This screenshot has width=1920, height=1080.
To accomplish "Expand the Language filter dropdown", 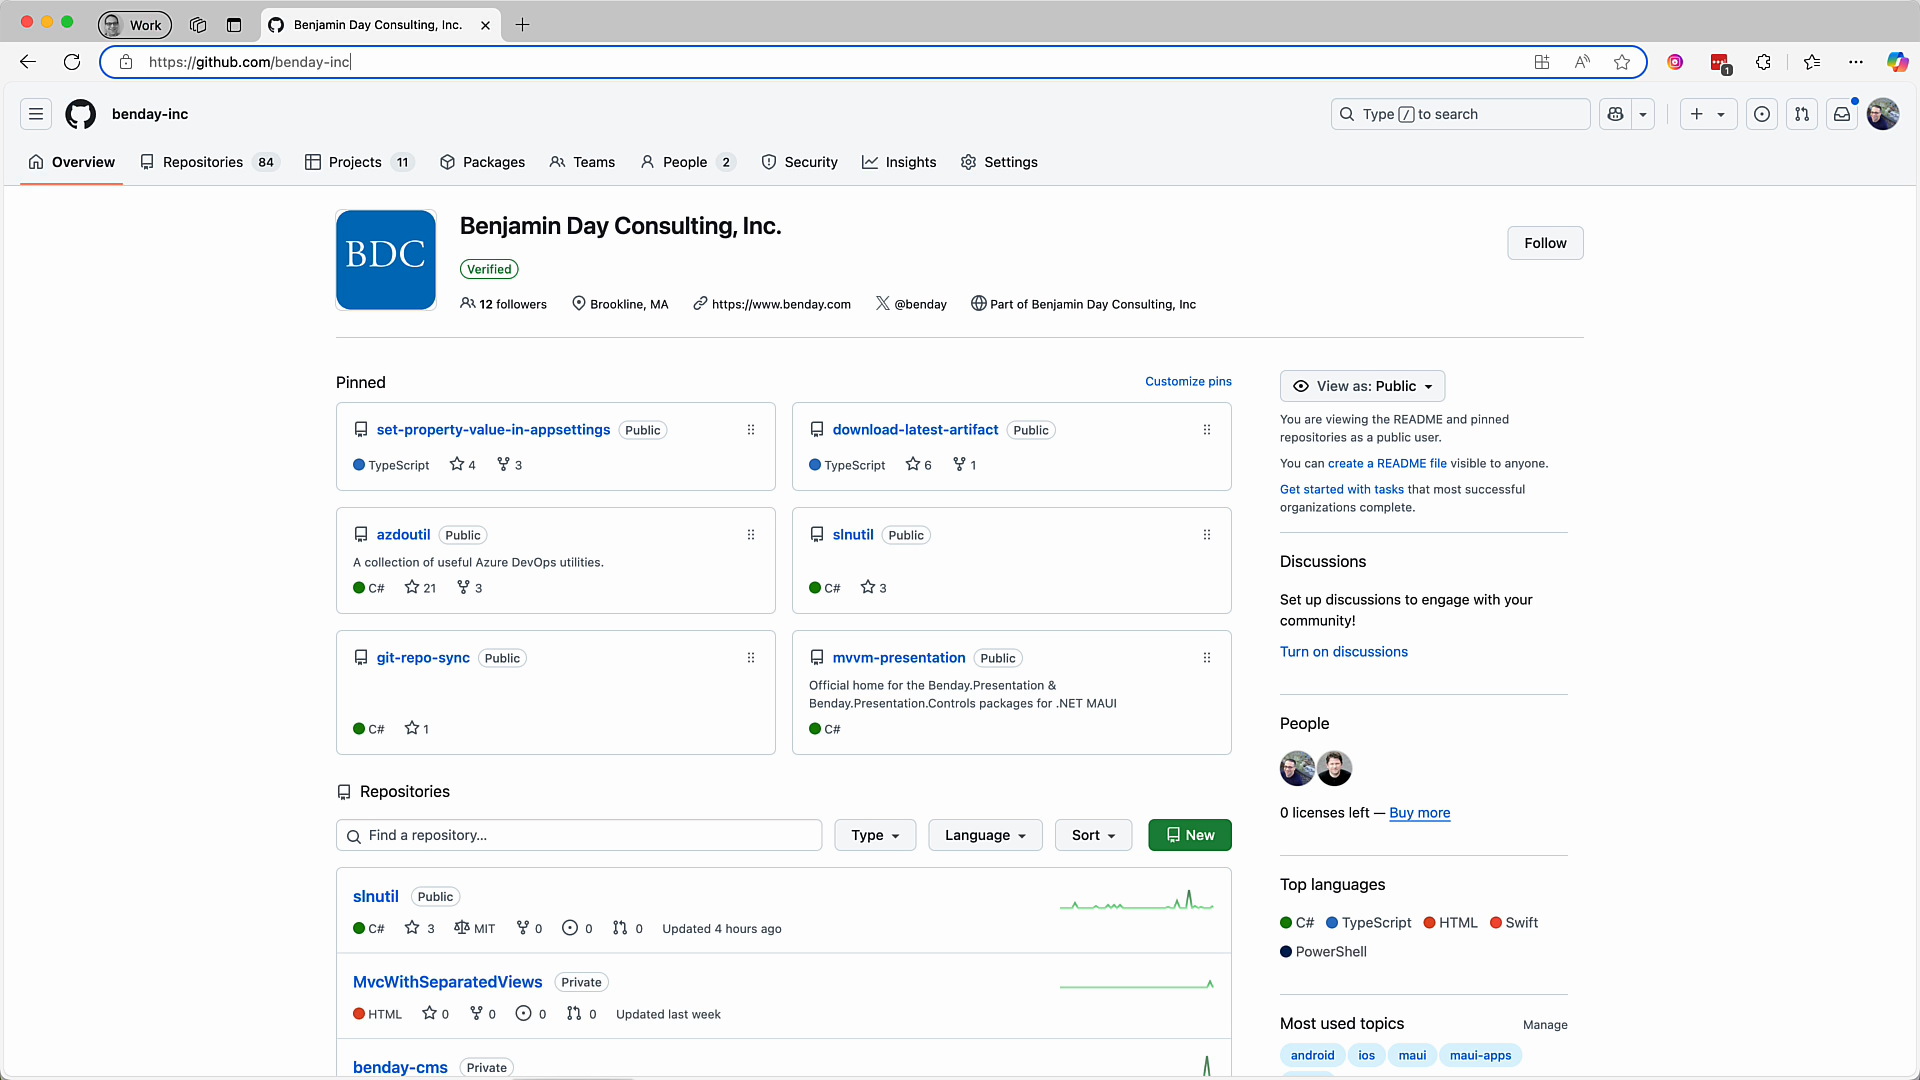I will [985, 835].
